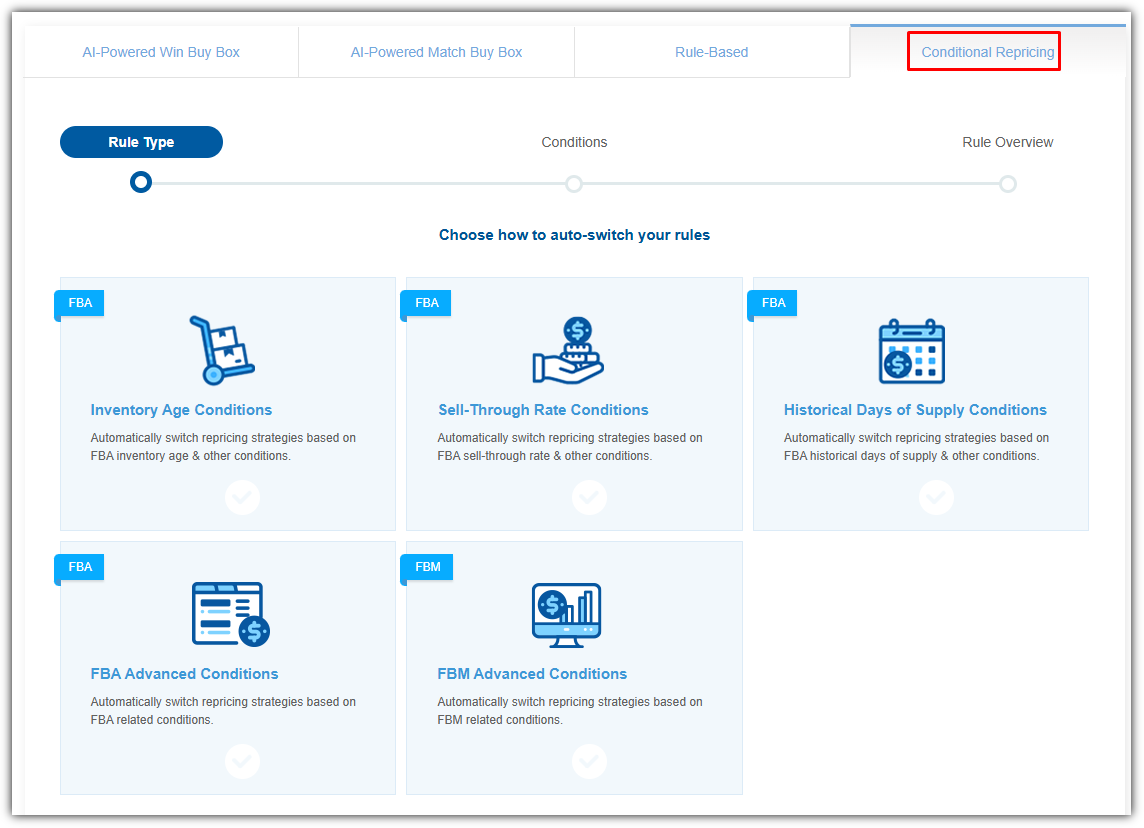Image resolution: width=1144 pixels, height=828 pixels.
Task: Click Historical Days of Supply description text
Action: tap(916, 446)
